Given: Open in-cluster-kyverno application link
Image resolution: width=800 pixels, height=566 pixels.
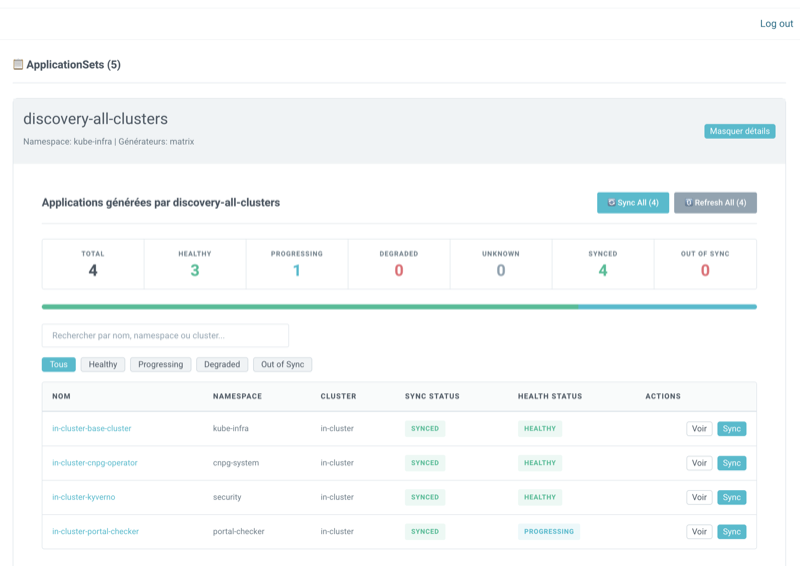Looking at the screenshot, I should tap(81, 497).
